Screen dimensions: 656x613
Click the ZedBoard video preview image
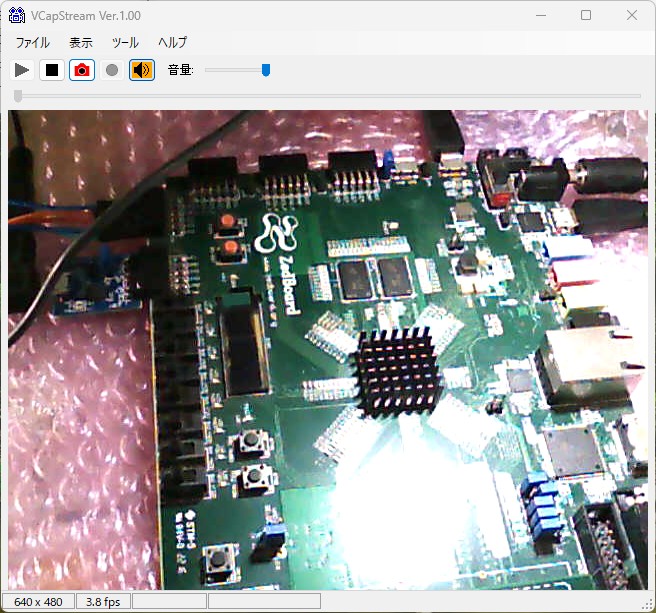328,350
